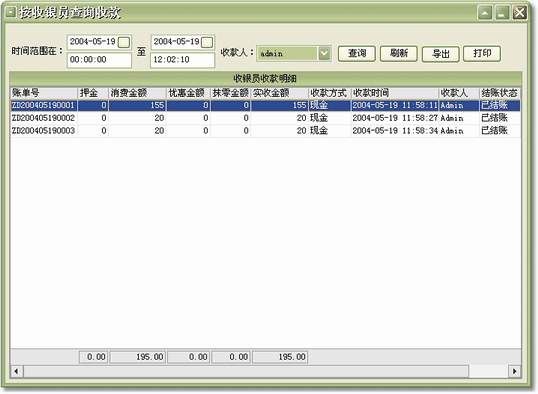Click scrollbar left arrow
This screenshot has width=538, height=394.
tap(16, 371)
